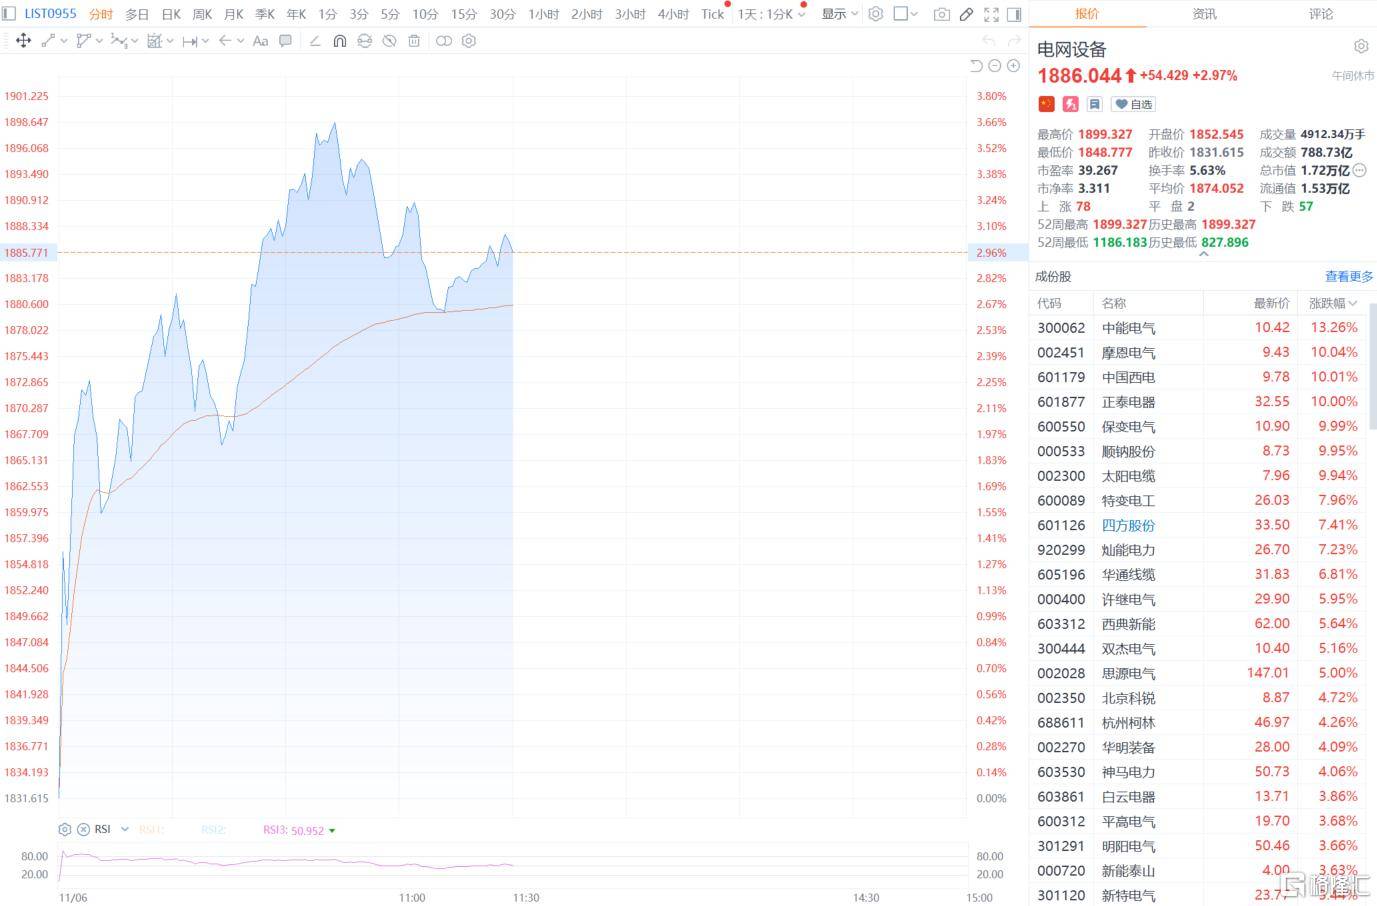Select the 中能电气 constituent row
Screen dimensions: 1377x906
pos(1199,328)
